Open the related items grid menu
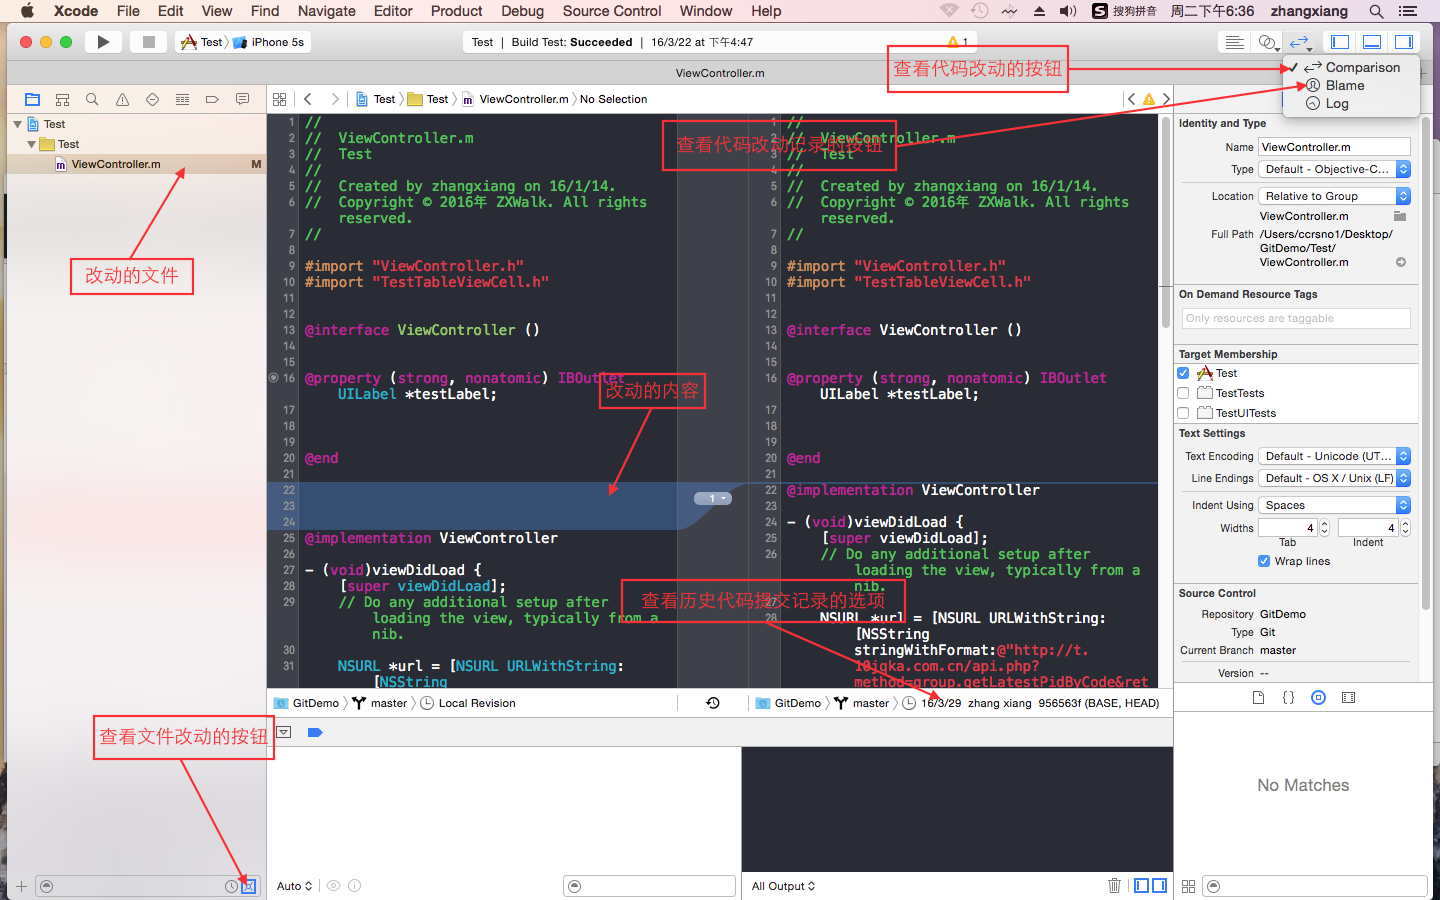Viewport: 1440px width, 900px height. coord(280,99)
